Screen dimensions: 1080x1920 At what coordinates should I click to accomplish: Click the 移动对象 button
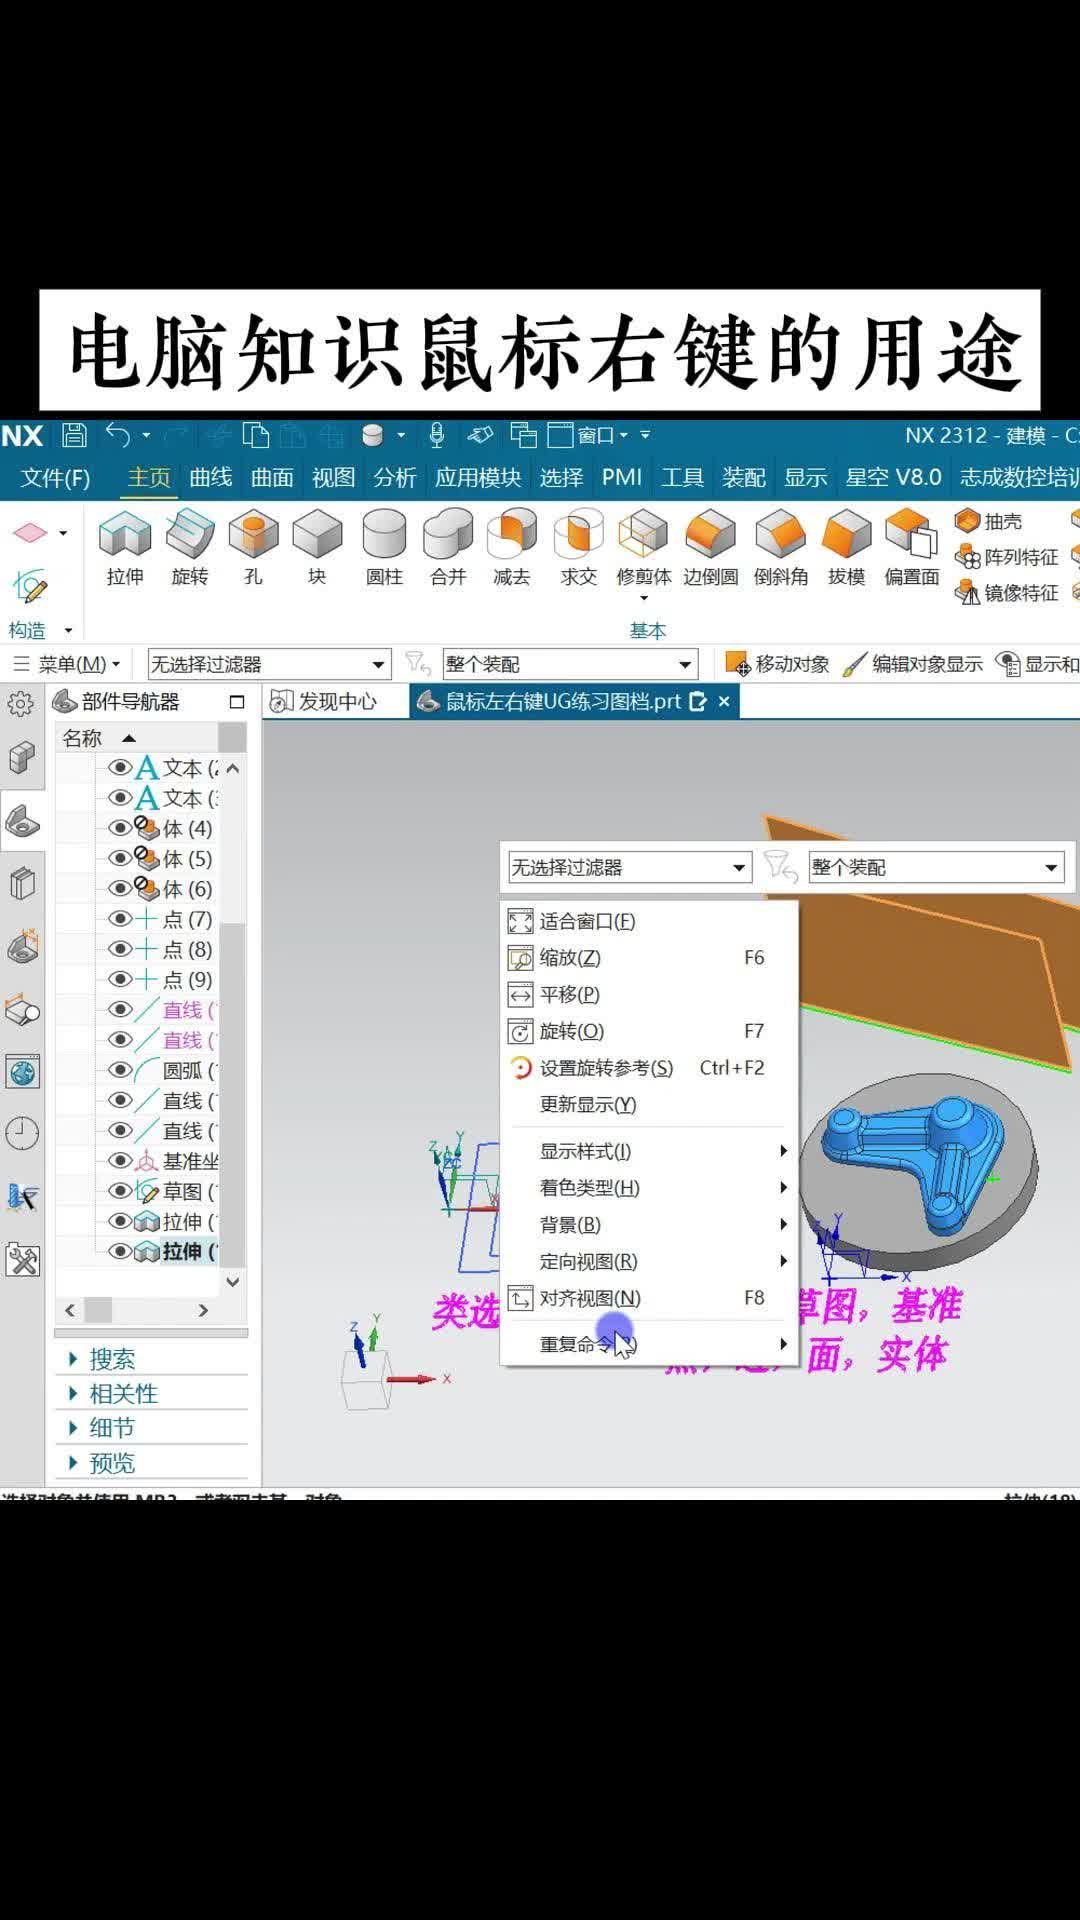(x=778, y=665)
